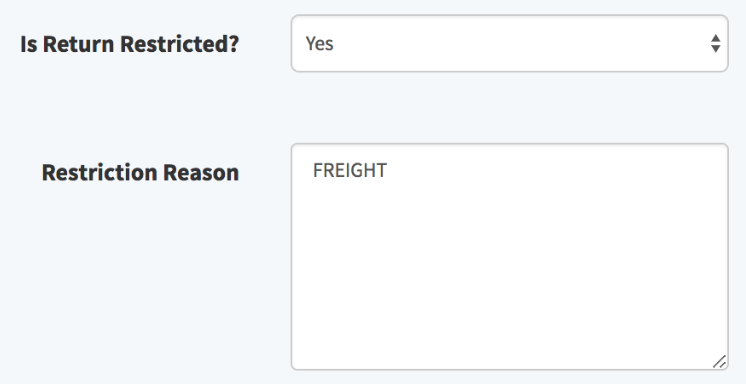Focus the Restriction Reason field via its bold label

(140, 172)
